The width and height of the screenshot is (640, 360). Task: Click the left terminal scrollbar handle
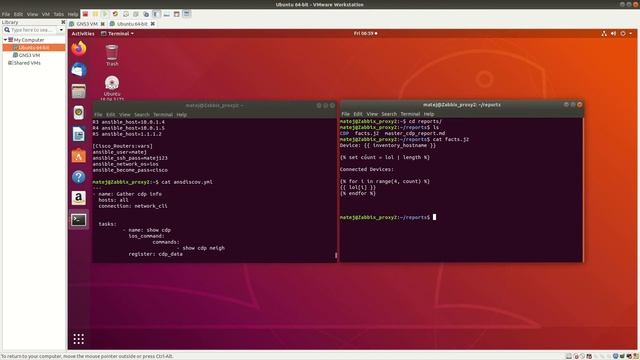[x=336, y=256]
